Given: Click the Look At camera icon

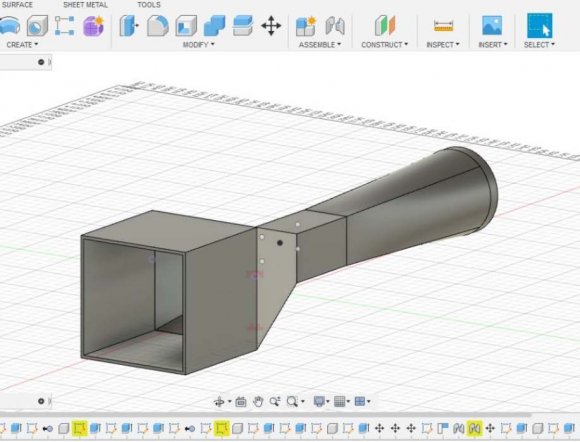Looking at the screenshot, I should pos(241,401).
